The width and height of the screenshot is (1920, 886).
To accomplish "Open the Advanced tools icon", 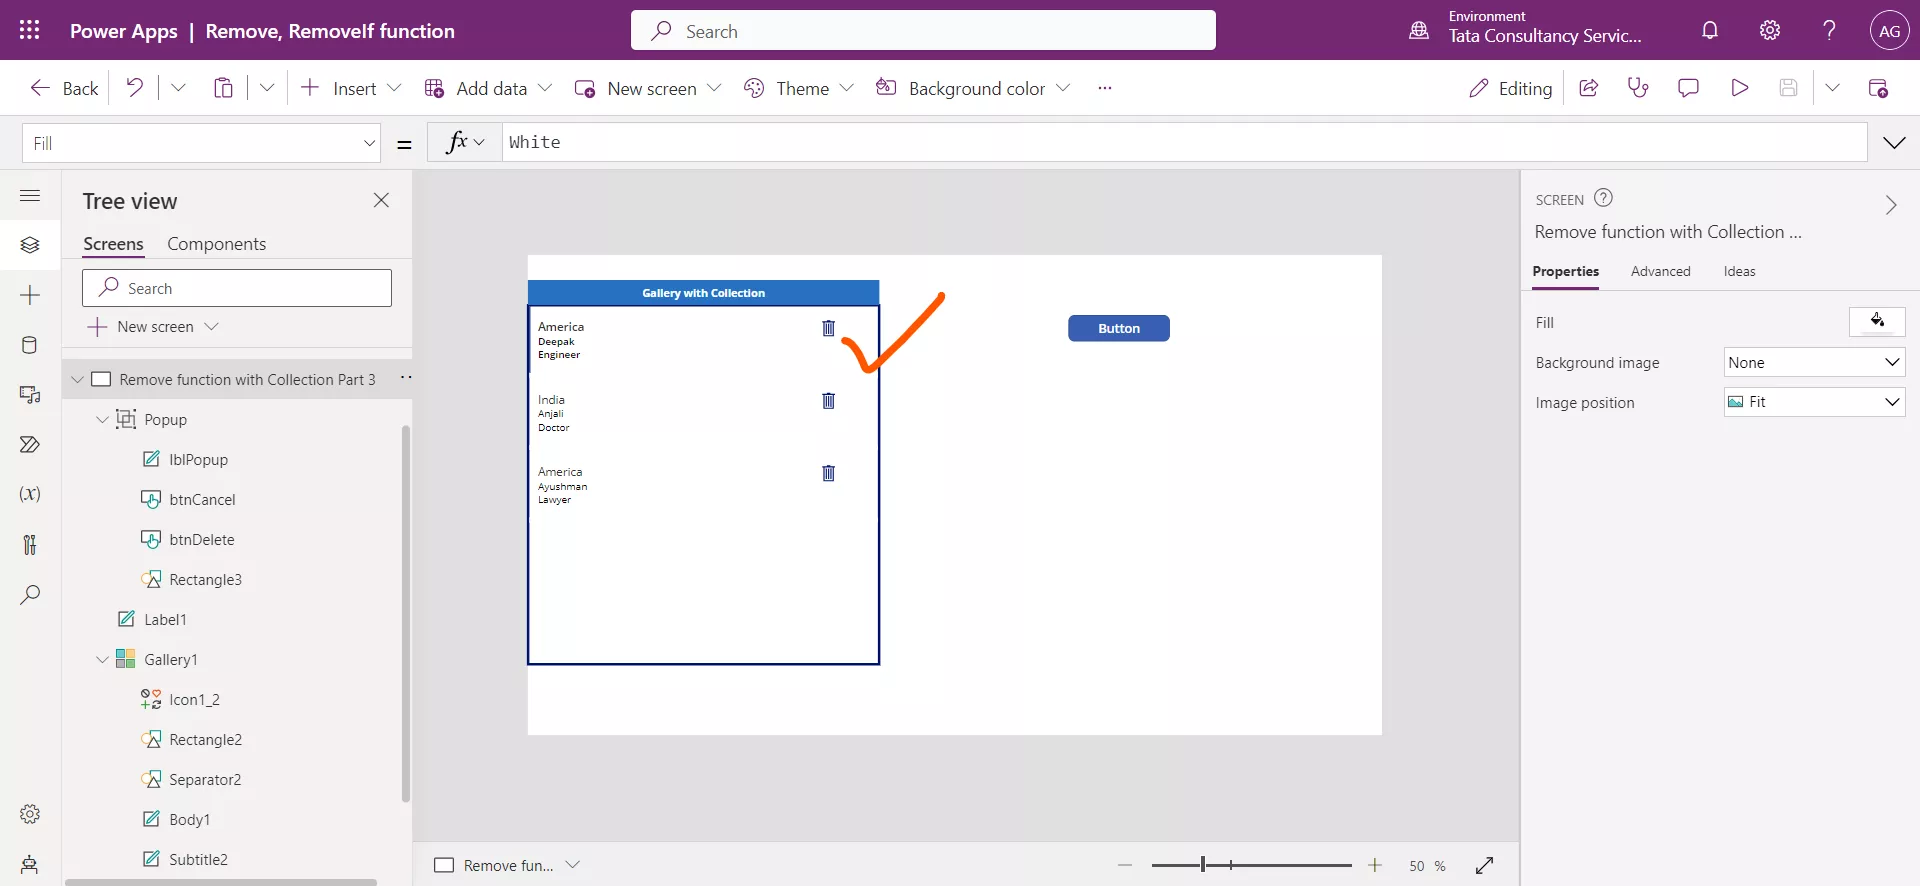I will click(x=30, y=544).
